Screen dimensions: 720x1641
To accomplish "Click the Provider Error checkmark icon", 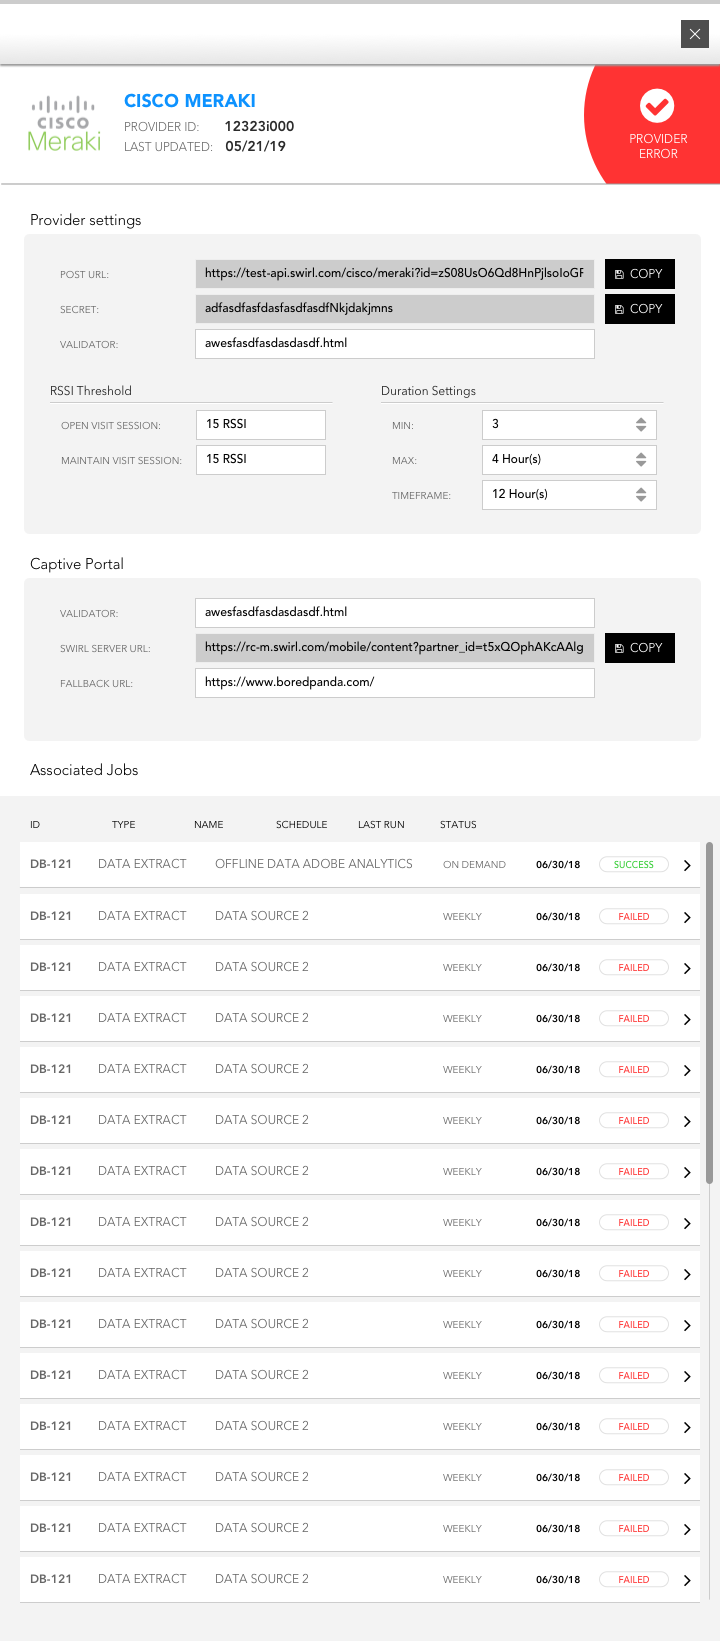I will 657,105.
